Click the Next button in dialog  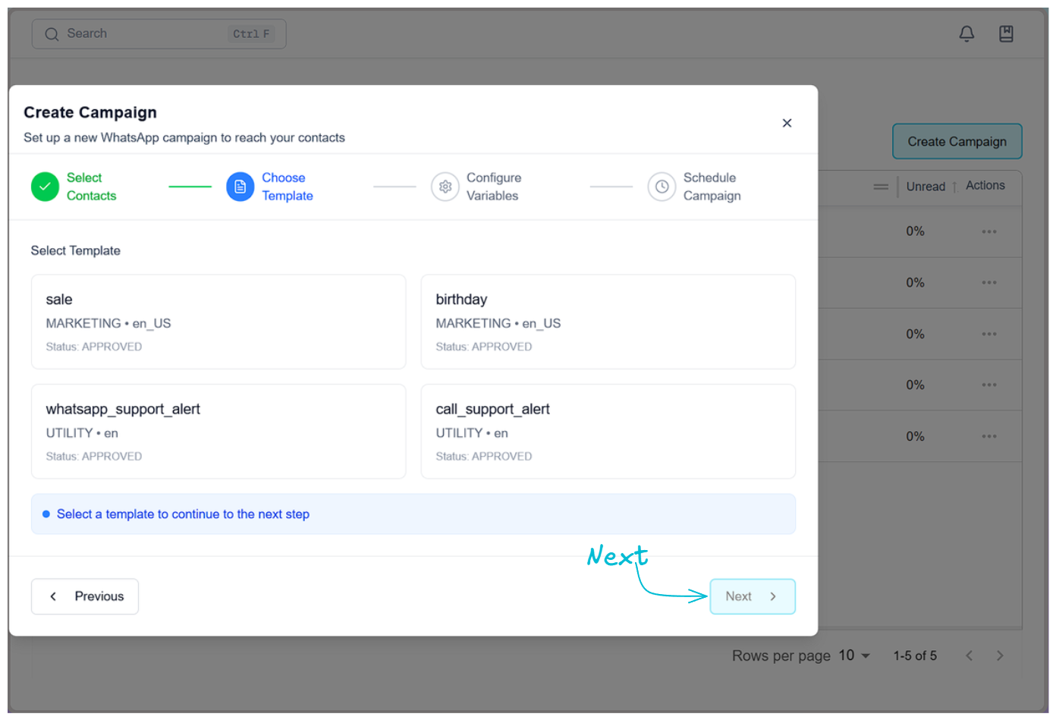pos(752,596)
